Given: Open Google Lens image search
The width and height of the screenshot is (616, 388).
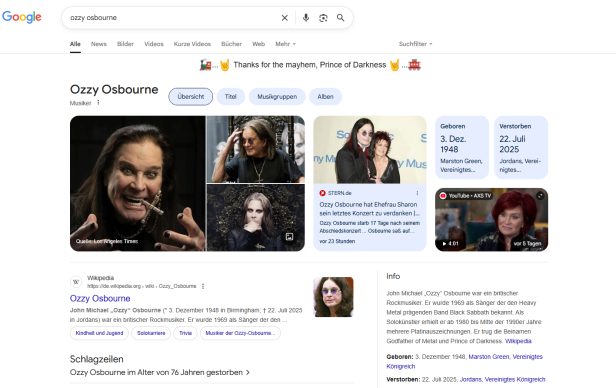Looking at the screenshot, I should click(323, 18).
